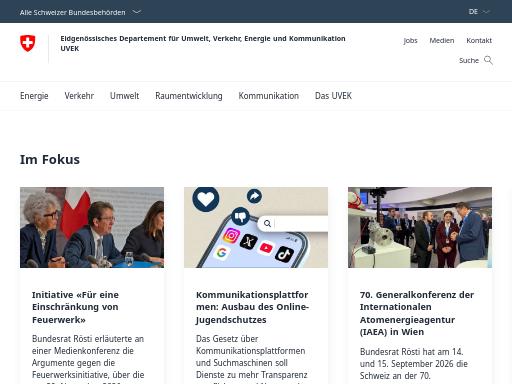512x384 pixels.
Task: Open 70. Generalkonferenz der IAEA headline
Action: pos(417,313)
